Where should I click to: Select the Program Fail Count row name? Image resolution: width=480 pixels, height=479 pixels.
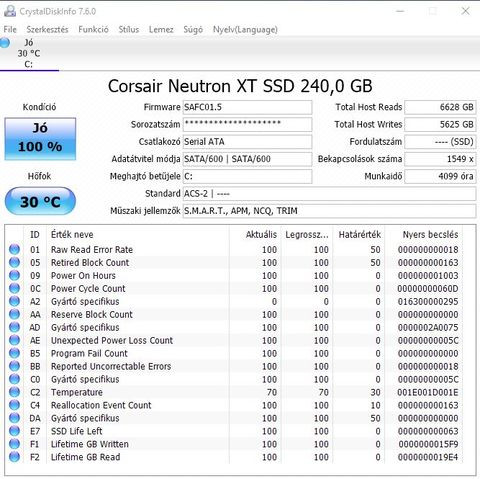click(x=89, y=353)
